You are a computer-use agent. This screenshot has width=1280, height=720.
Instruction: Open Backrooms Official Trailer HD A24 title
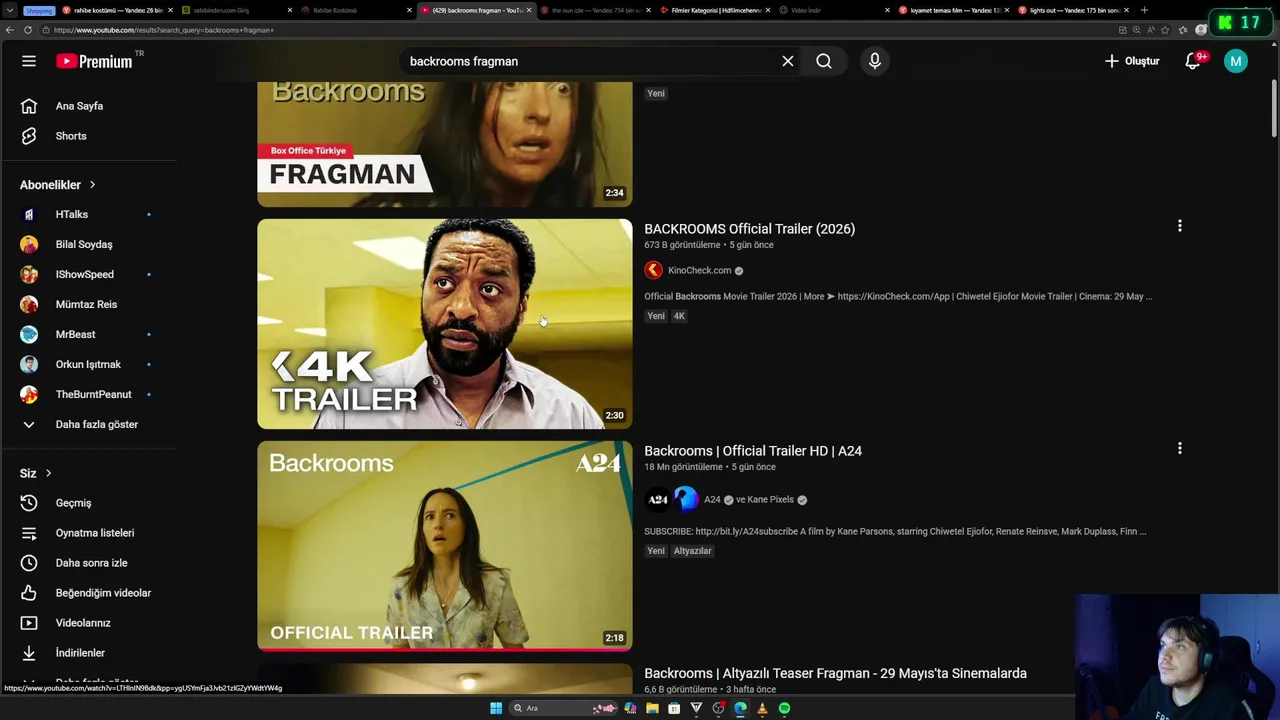[x=753, y=451]
